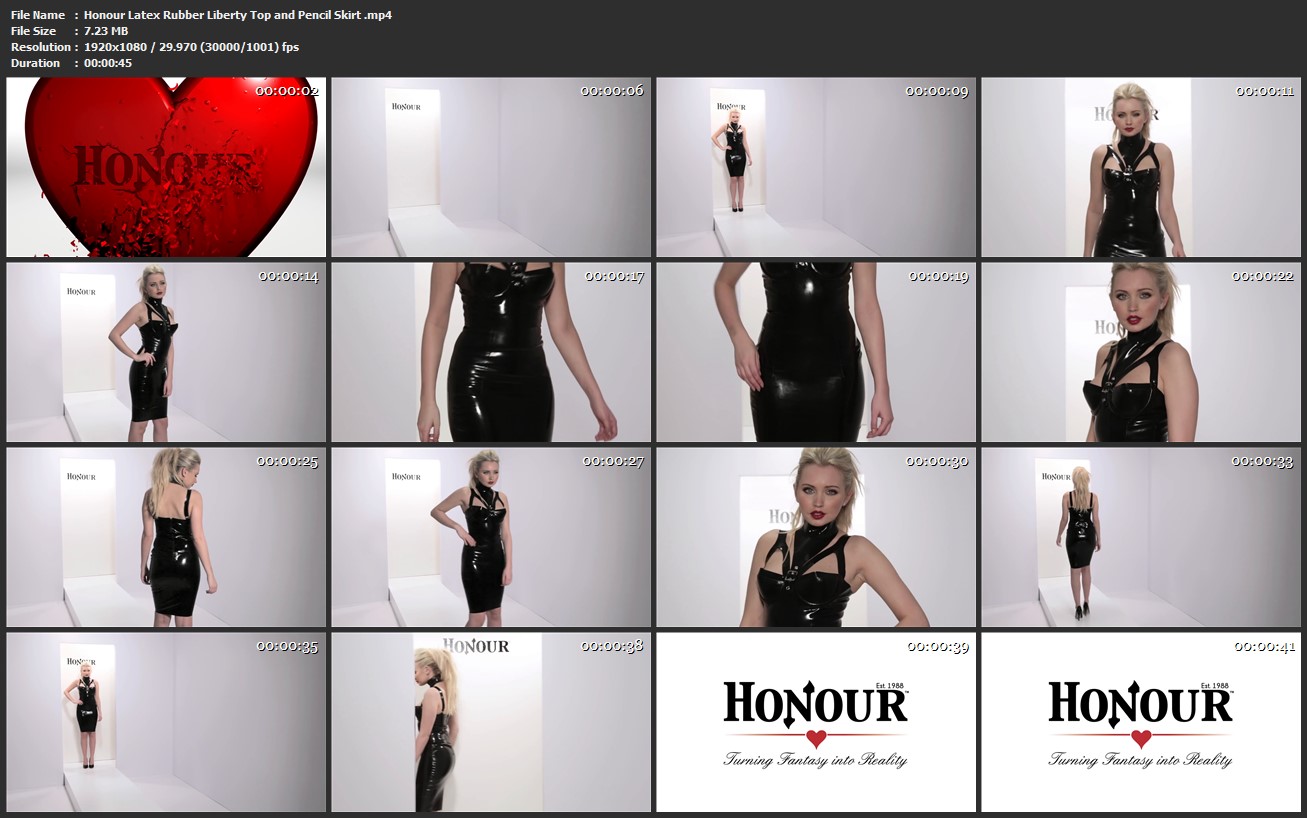
Task: Click the 'Duration' label
Action: click(x=36, y=63)
